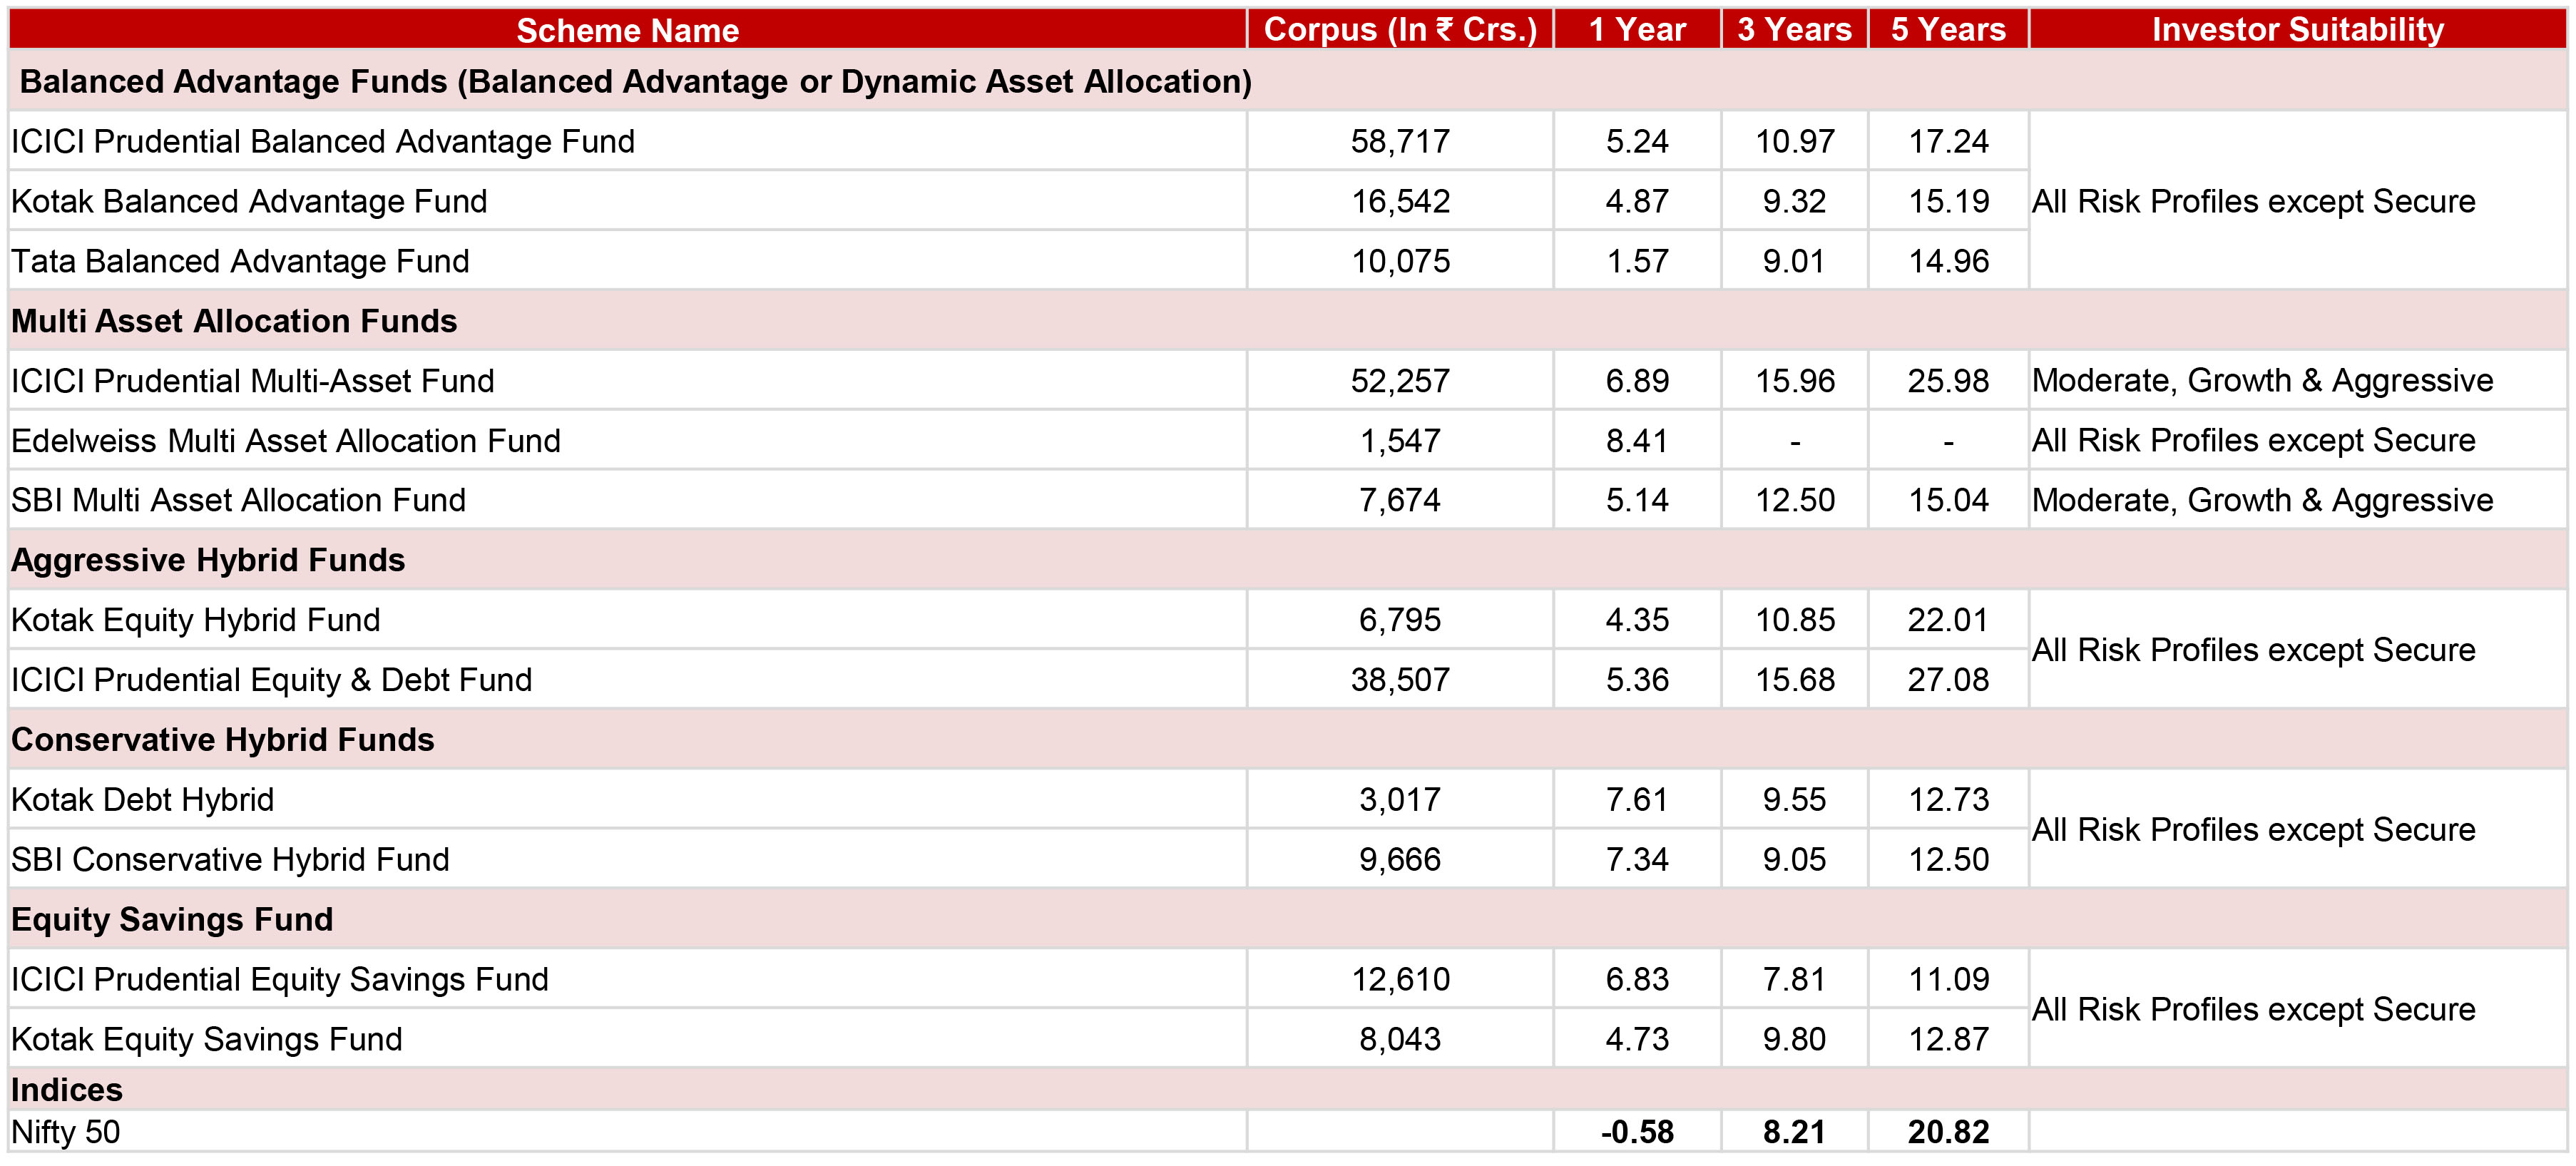2576x1166 pixels.
Task: Select the 1 Year return 8.41
Action: coord(1637,441)
